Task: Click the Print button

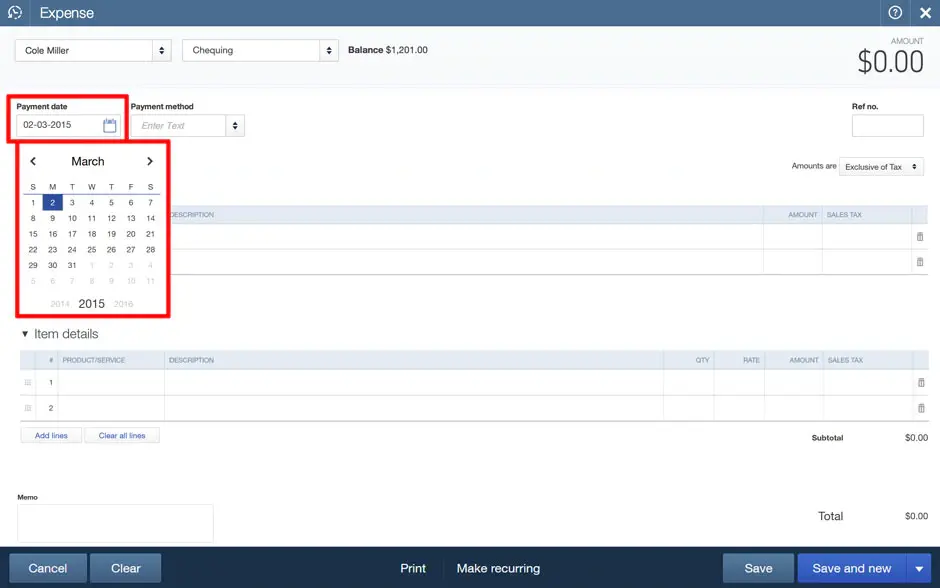Action: tap(413, 568)
